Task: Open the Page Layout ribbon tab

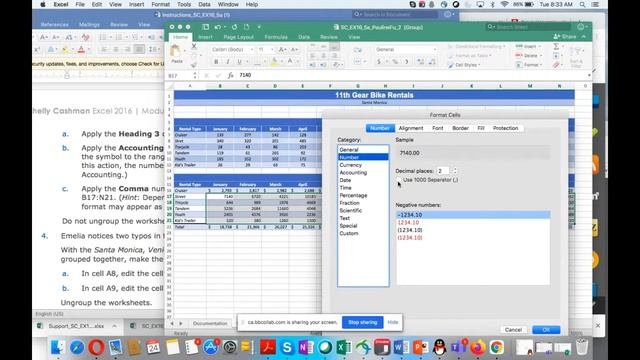Action: [239, 37]
